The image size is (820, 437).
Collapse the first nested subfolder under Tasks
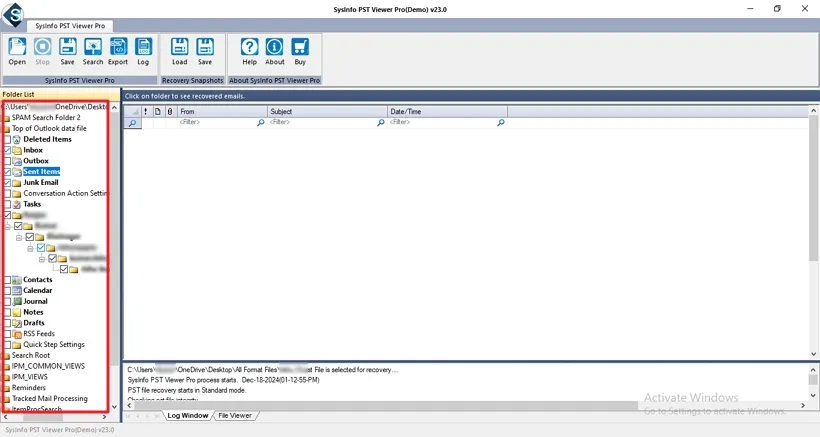7,226
